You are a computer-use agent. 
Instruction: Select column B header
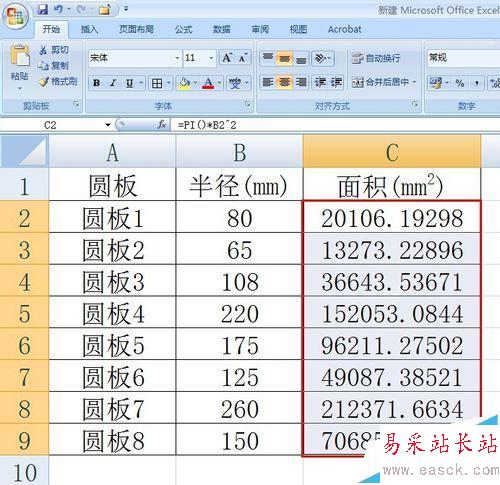tap(239, 152)
